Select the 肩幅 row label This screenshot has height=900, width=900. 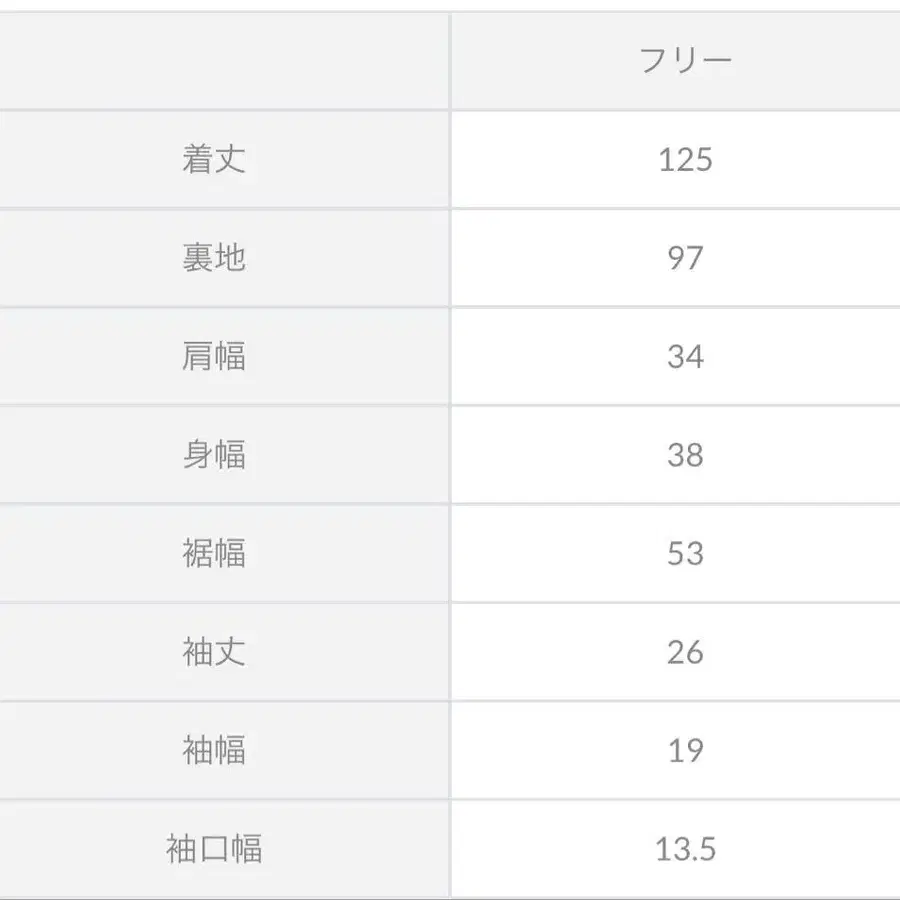(x=214, y=356)
